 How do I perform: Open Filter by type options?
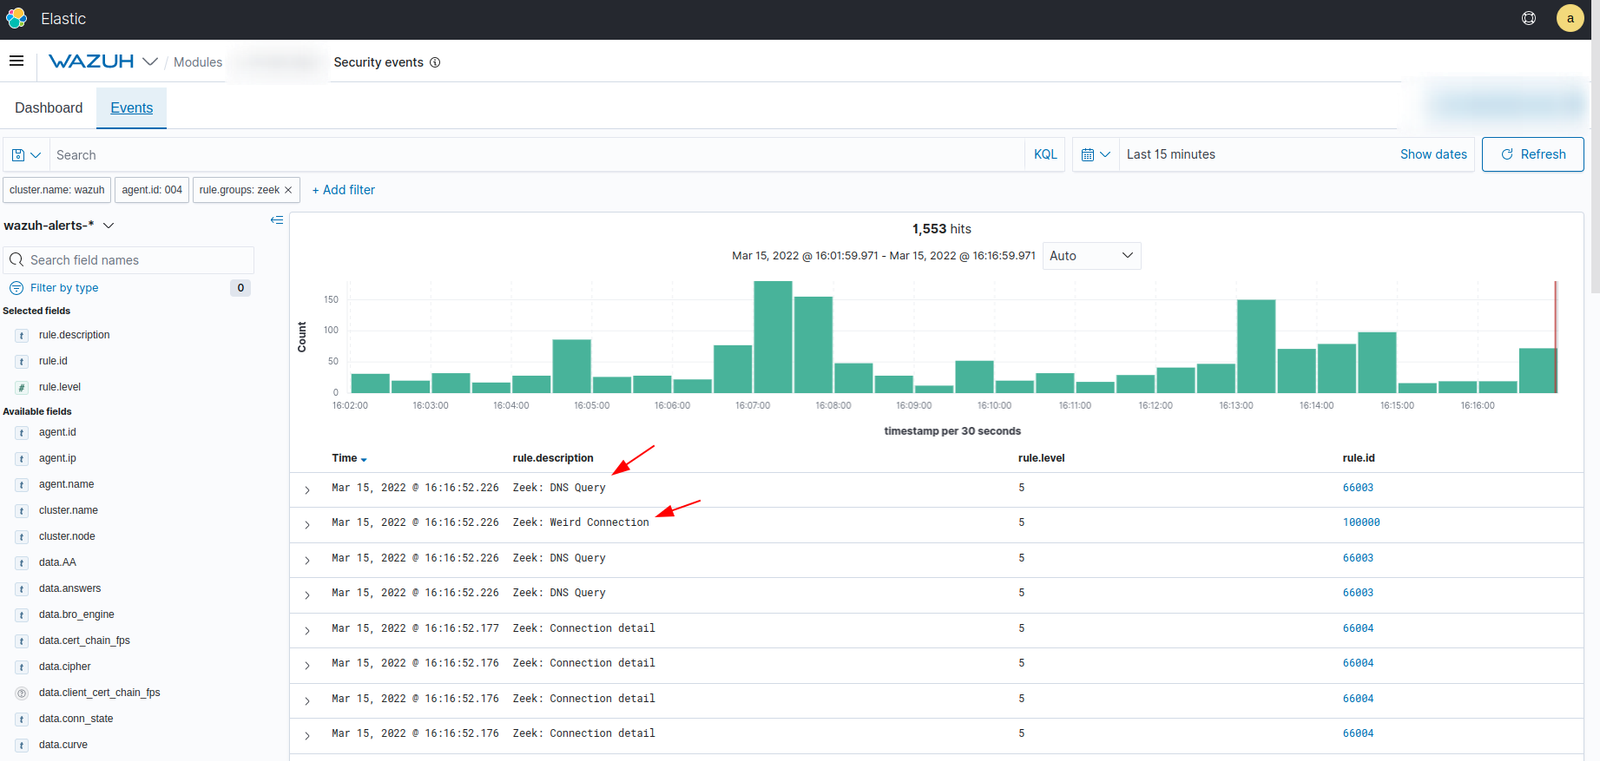click(x=64, y=288)
